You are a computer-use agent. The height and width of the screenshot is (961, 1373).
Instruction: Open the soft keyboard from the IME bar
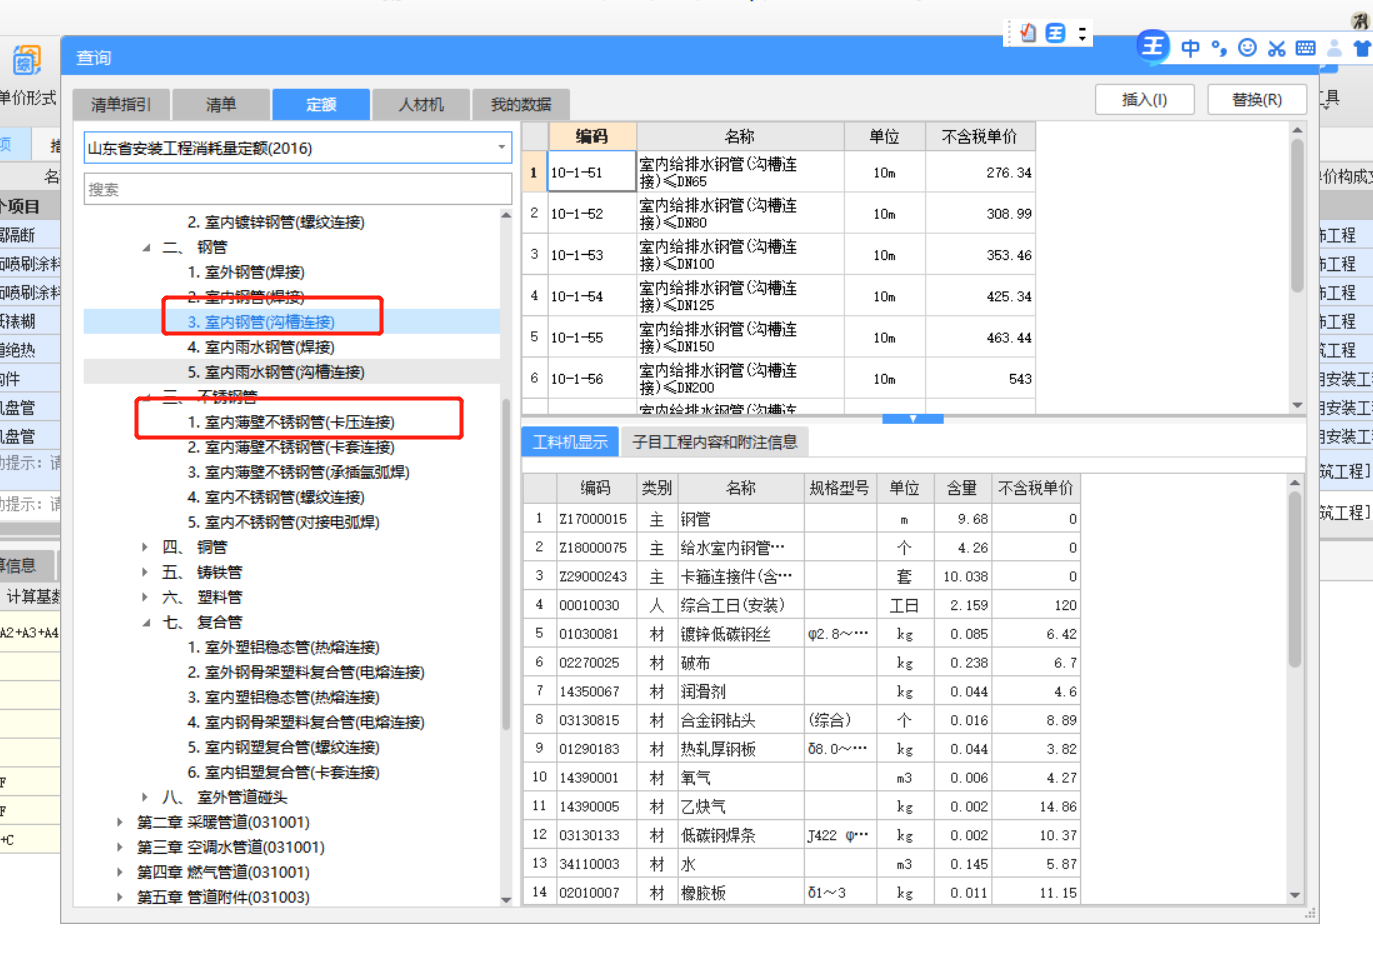[1305, 48]
